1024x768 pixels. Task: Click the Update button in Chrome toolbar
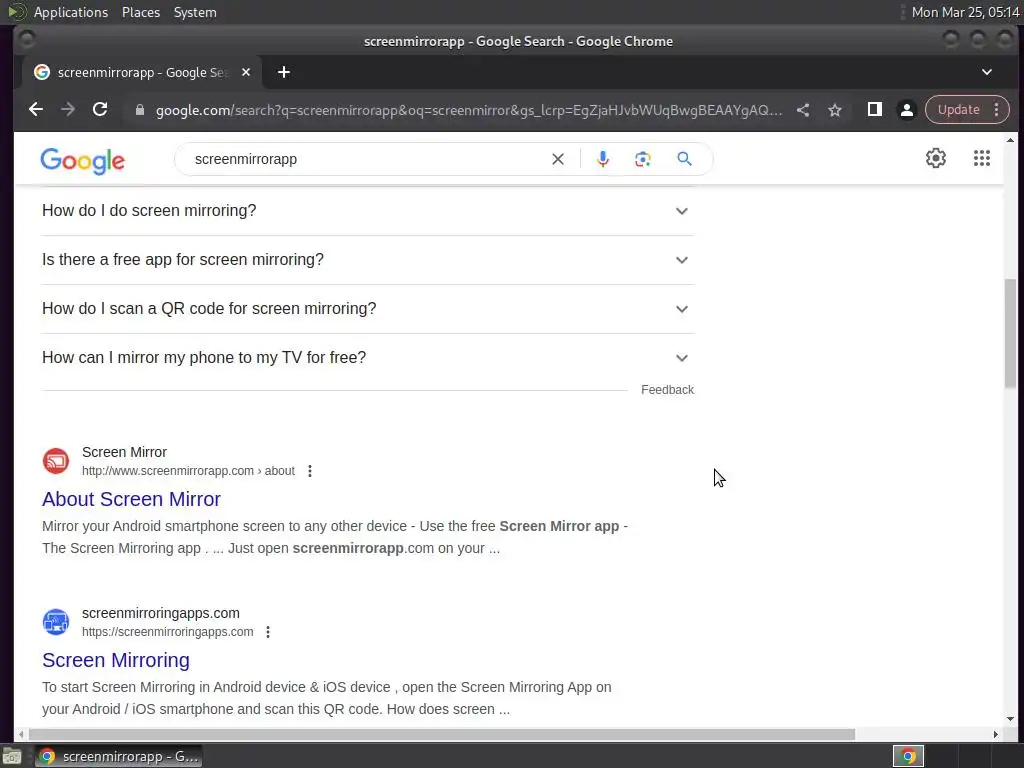coord(958,110)
